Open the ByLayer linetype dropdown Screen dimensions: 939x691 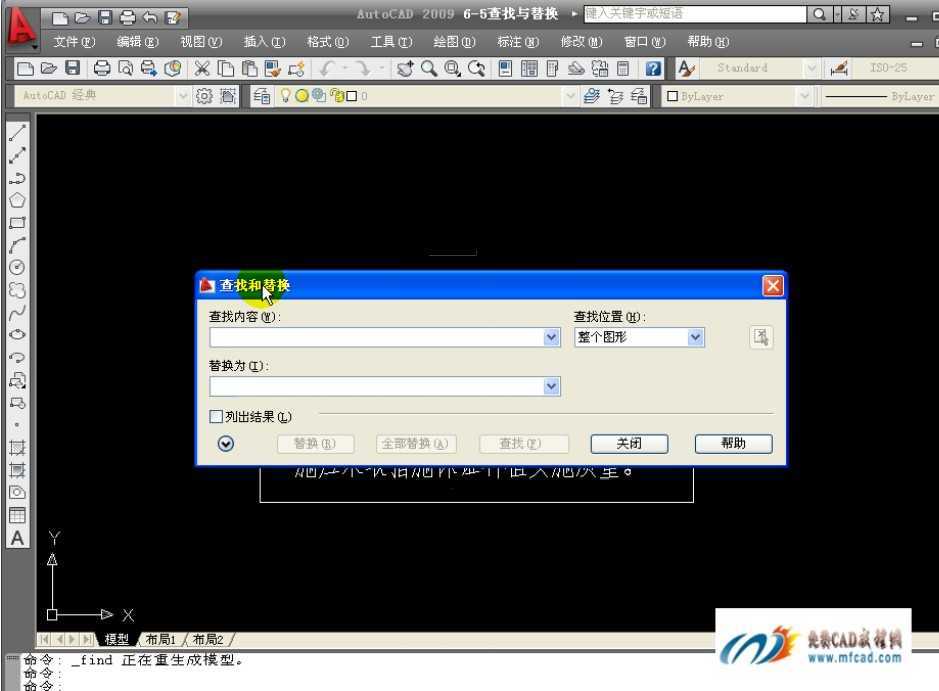pos(879,96)
